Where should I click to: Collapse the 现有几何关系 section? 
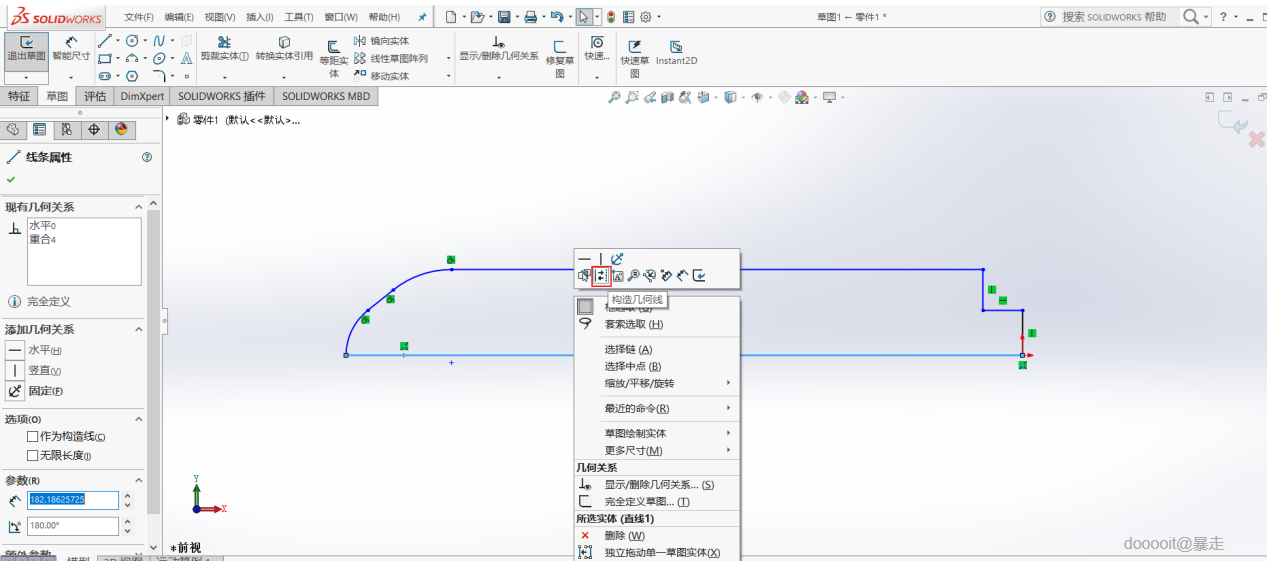139,207
